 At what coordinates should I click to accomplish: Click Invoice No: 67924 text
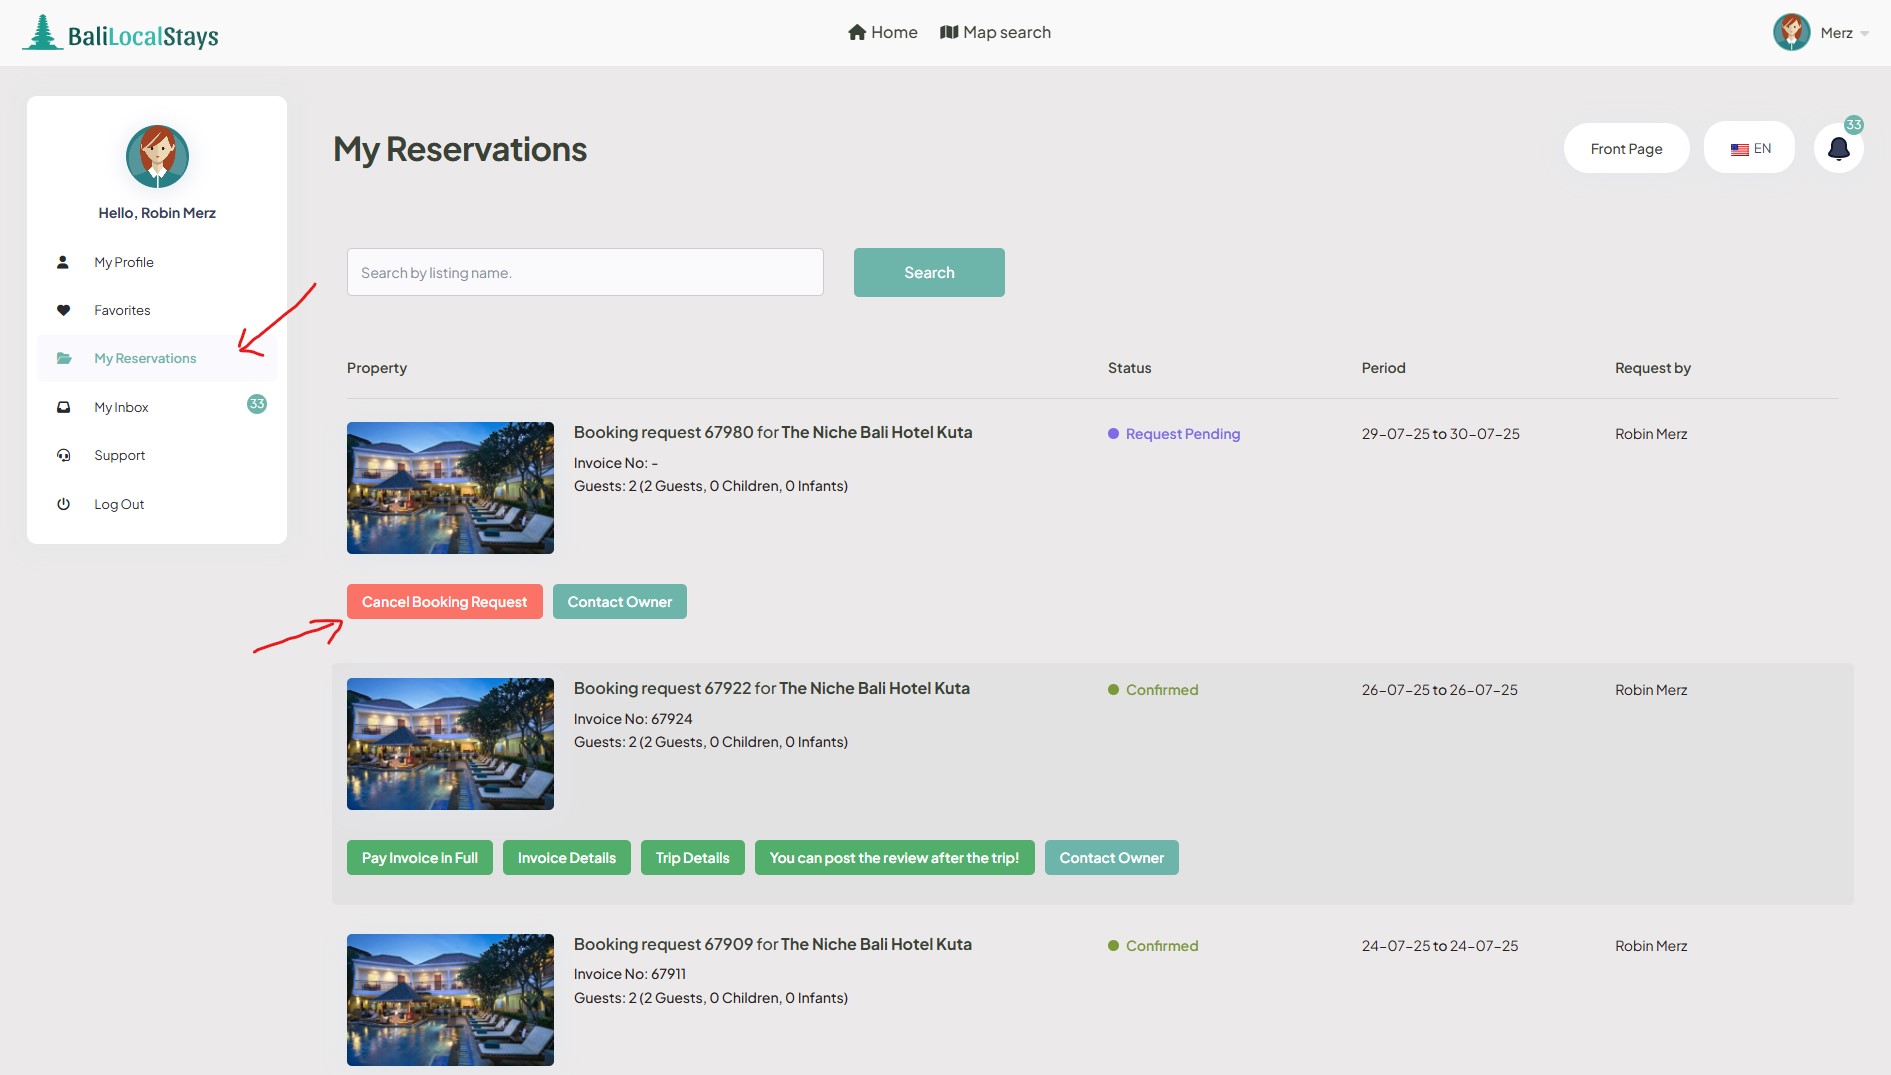(633, 719)
